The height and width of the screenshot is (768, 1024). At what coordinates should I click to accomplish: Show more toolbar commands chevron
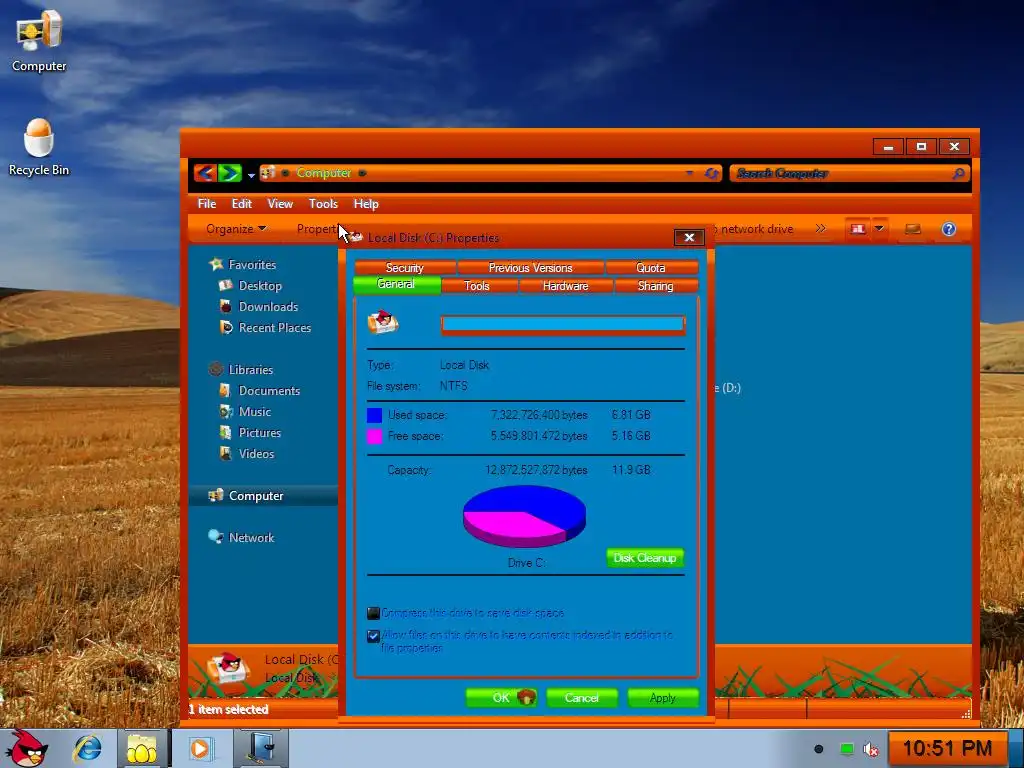coord(820,229)
